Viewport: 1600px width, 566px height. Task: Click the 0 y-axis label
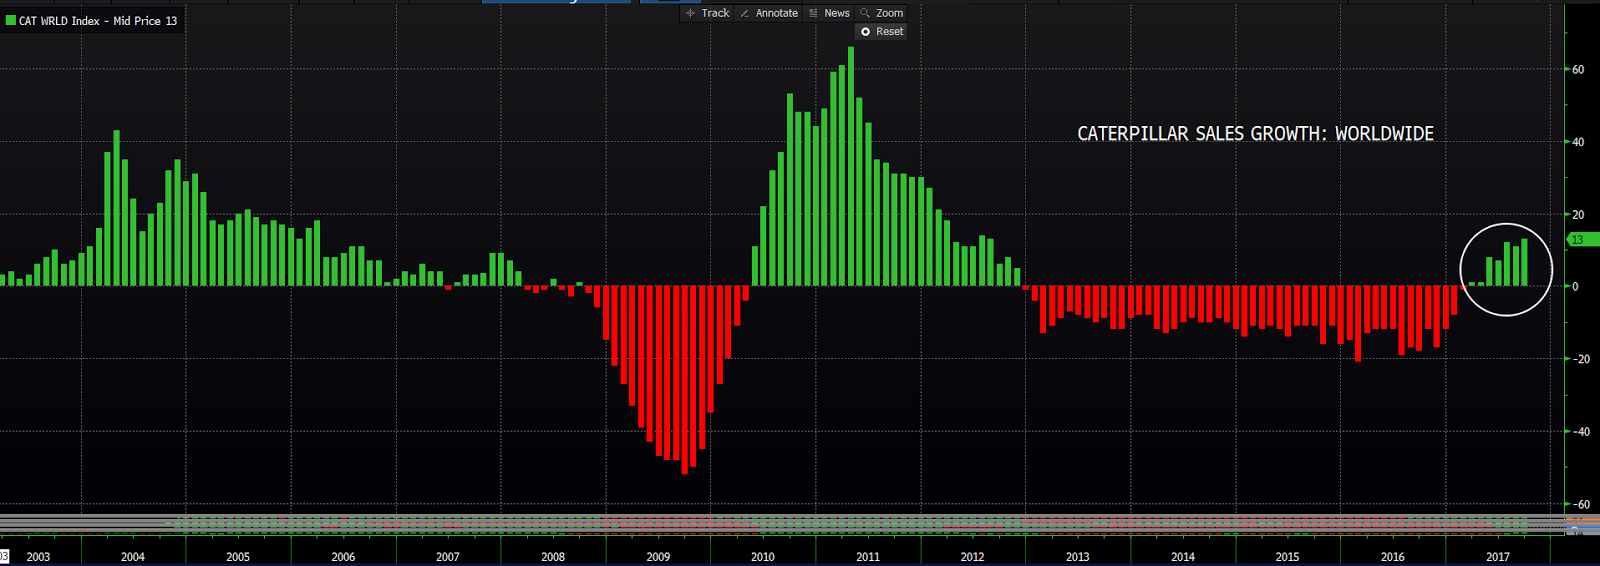pos(1576,287)
